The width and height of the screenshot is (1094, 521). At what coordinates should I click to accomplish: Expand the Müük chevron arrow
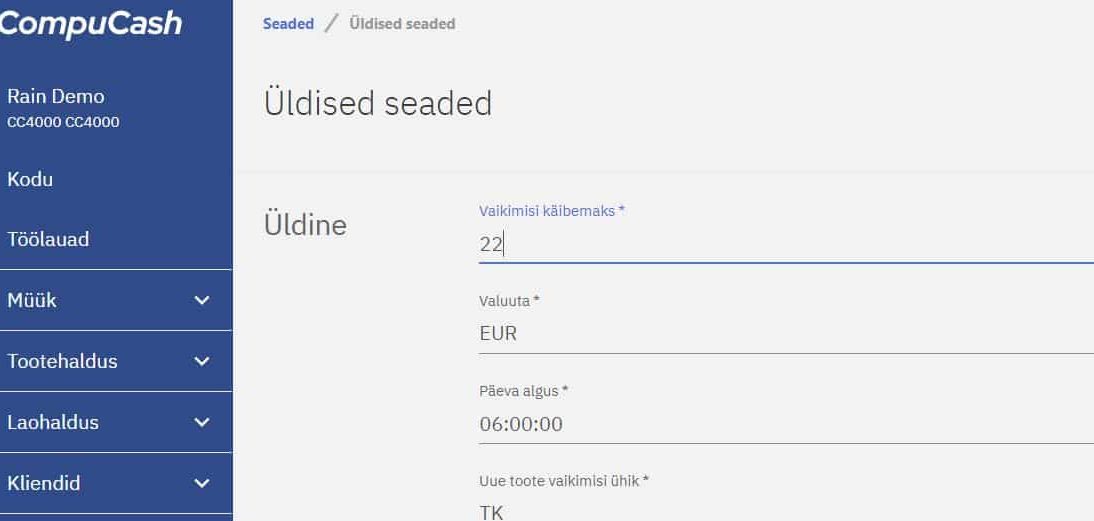[202, 300]
